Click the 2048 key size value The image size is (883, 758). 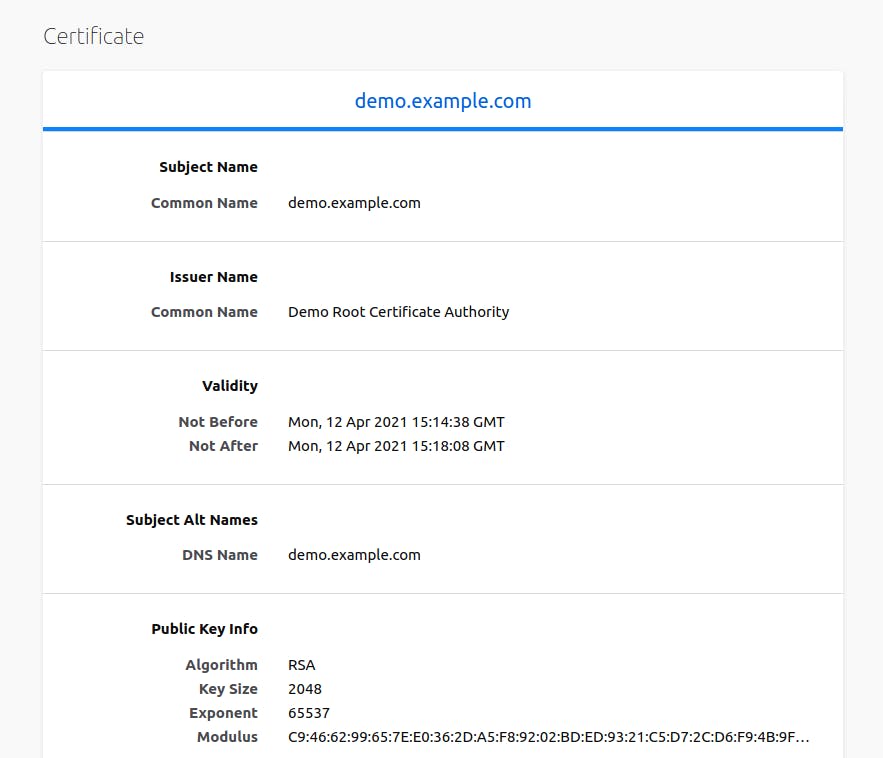304,689
